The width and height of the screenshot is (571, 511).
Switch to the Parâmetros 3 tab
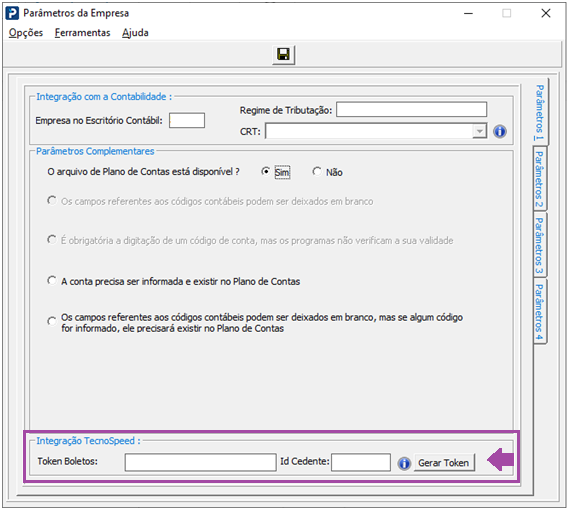point(540,245)
